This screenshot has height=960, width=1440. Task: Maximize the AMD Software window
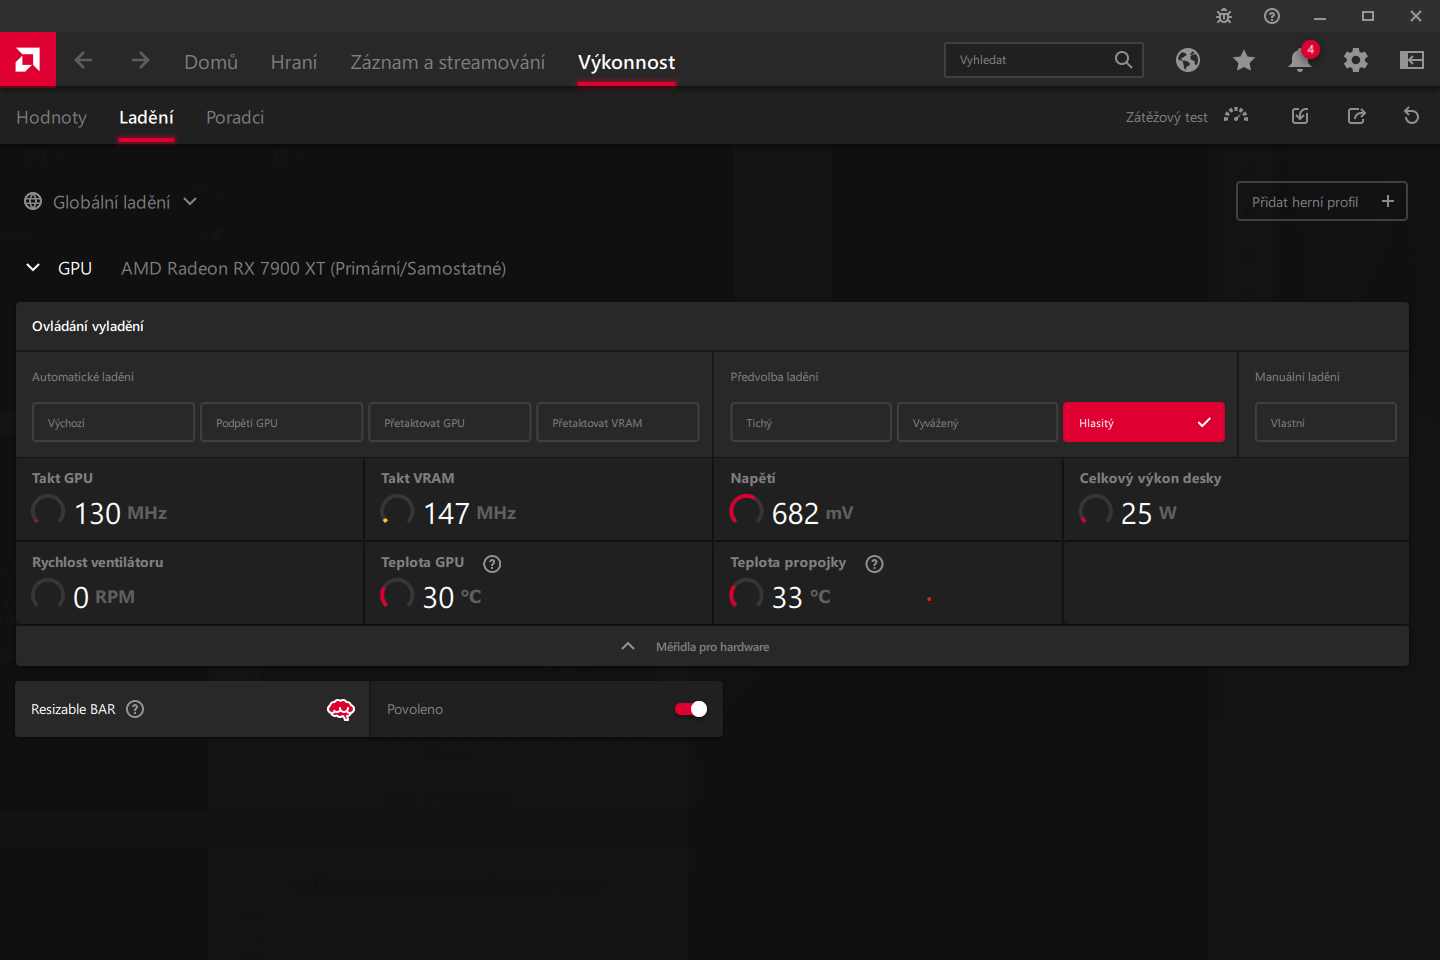[x=1368, y=16]
